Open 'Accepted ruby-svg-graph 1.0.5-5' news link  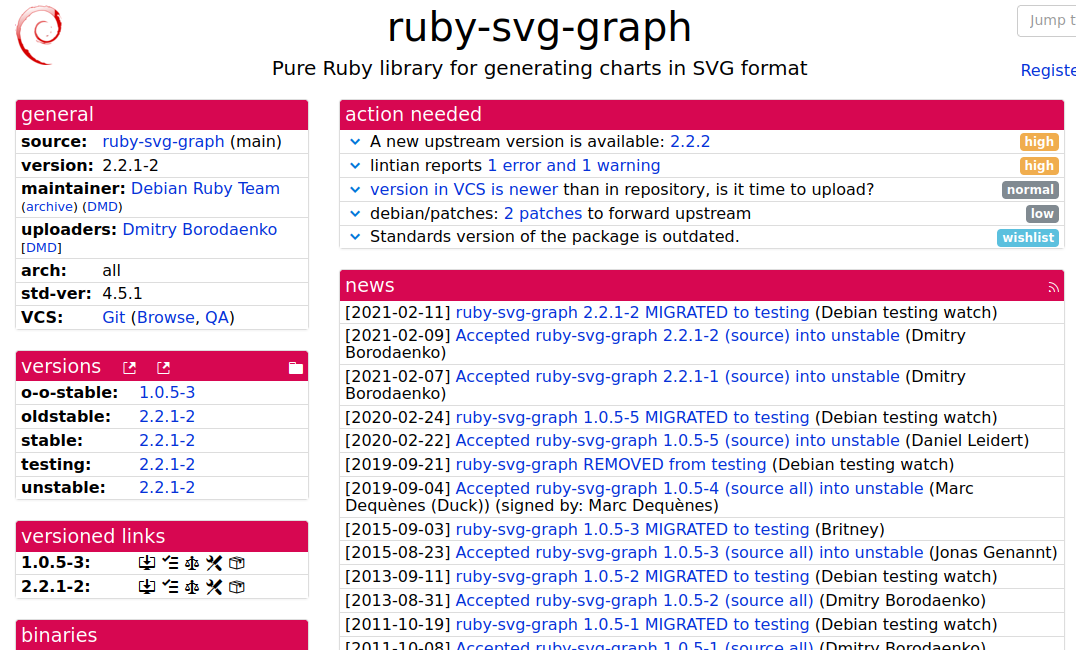point(677,441)
